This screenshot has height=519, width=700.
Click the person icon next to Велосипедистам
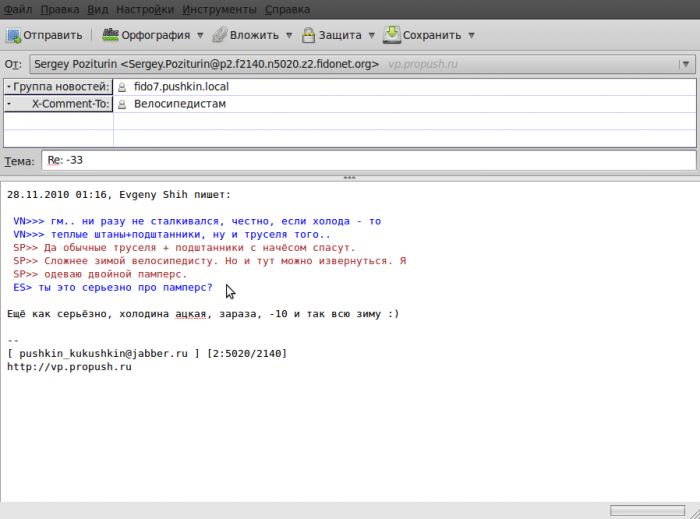pyautogui.click(x=122, y=104)
